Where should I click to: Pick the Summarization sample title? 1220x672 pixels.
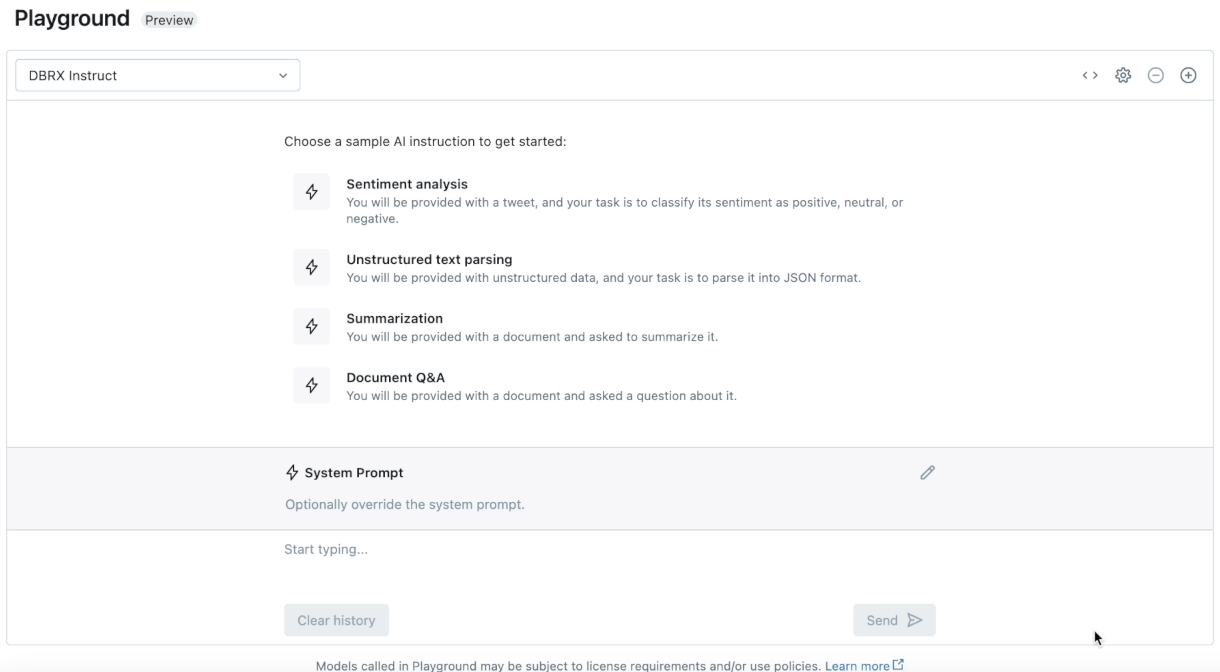coord(394,319)
